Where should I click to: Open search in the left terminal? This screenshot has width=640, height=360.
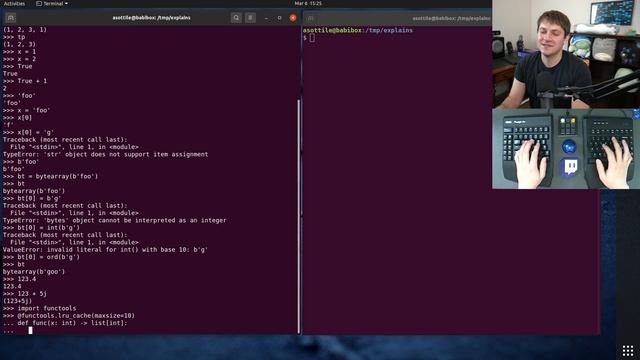click(236, 18)
